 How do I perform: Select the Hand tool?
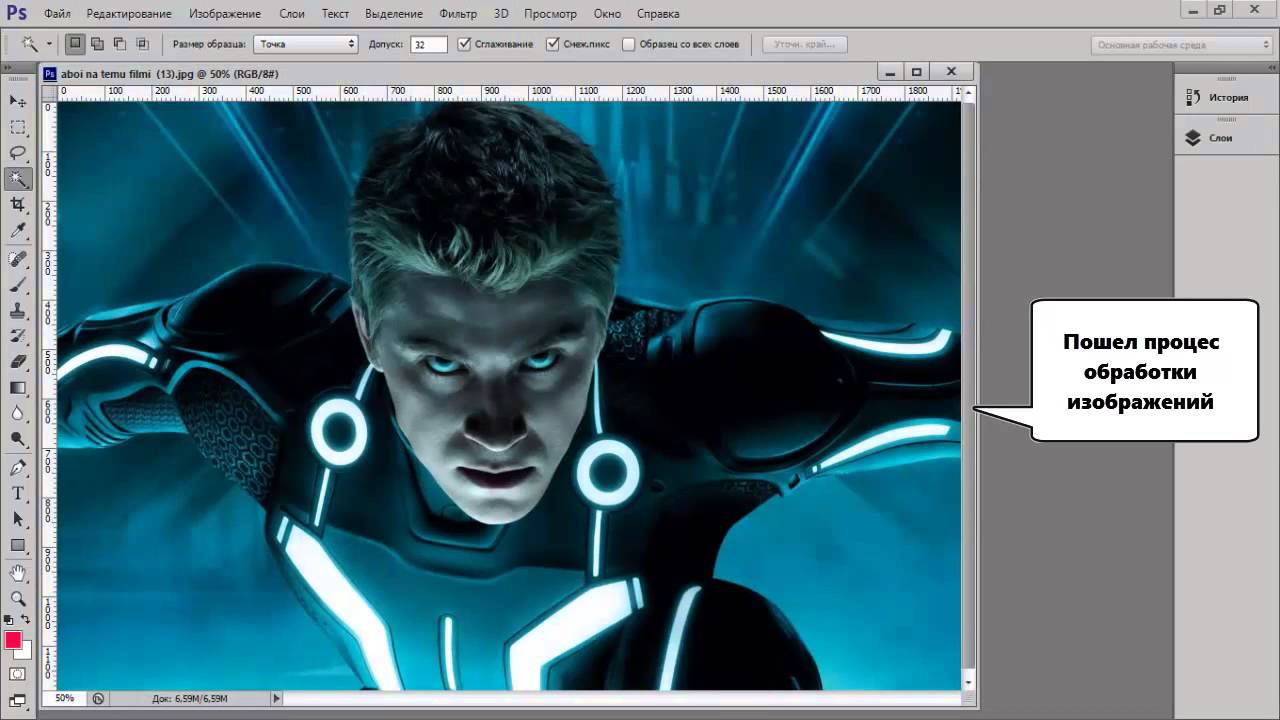(18, 573)
